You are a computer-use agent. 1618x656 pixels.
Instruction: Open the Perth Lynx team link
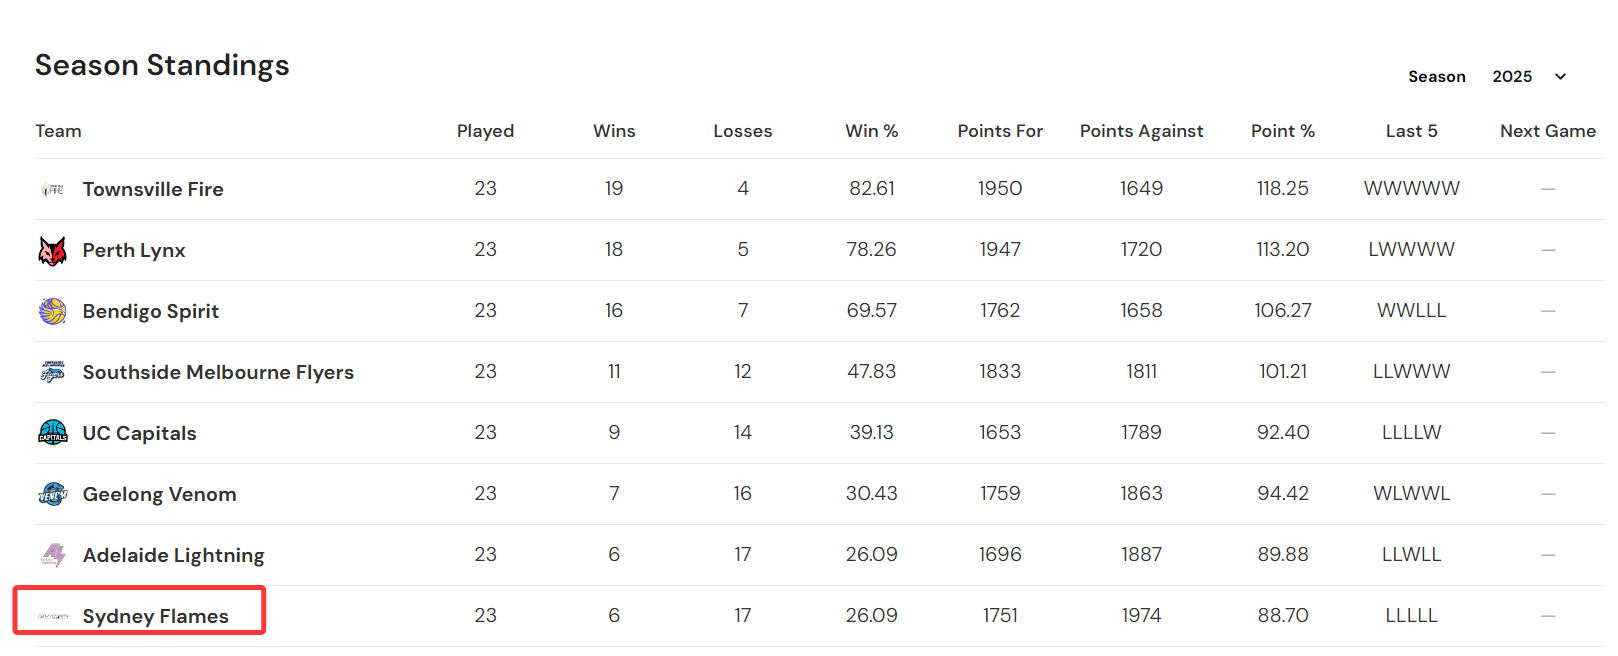[134, 250]
